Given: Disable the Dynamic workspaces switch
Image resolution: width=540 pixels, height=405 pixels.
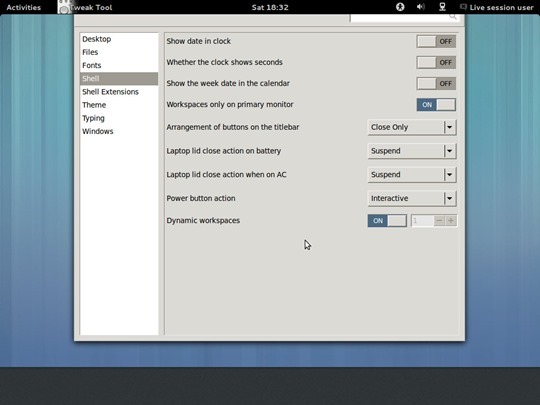Looking at the screenshot, I should 387,221.
